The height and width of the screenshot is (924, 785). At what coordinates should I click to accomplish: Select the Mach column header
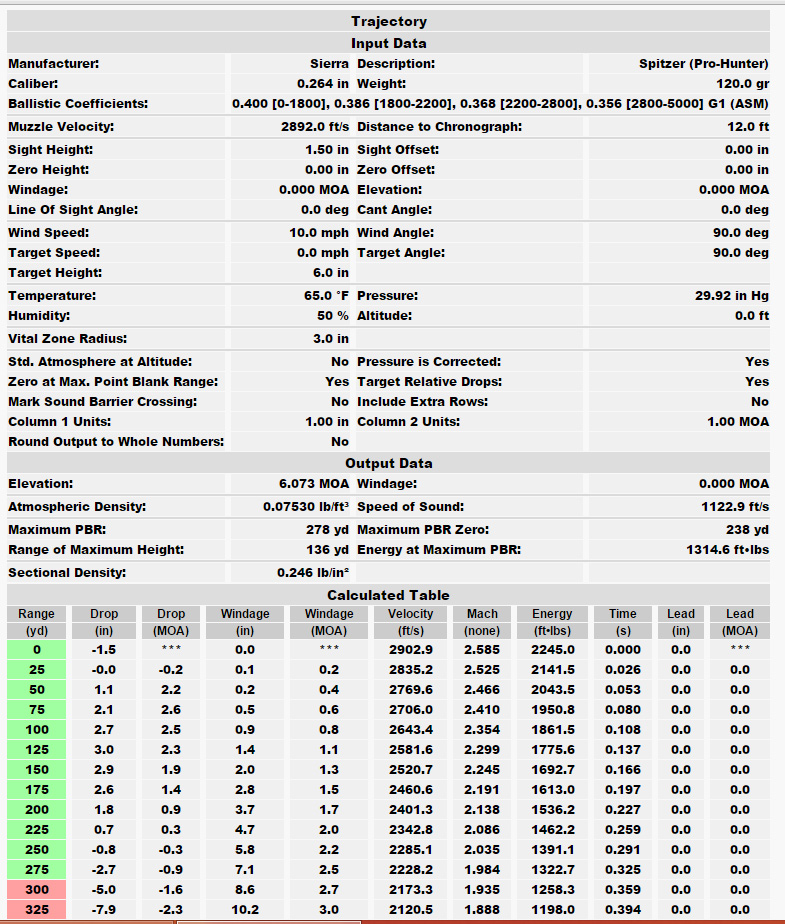(482, 622)
